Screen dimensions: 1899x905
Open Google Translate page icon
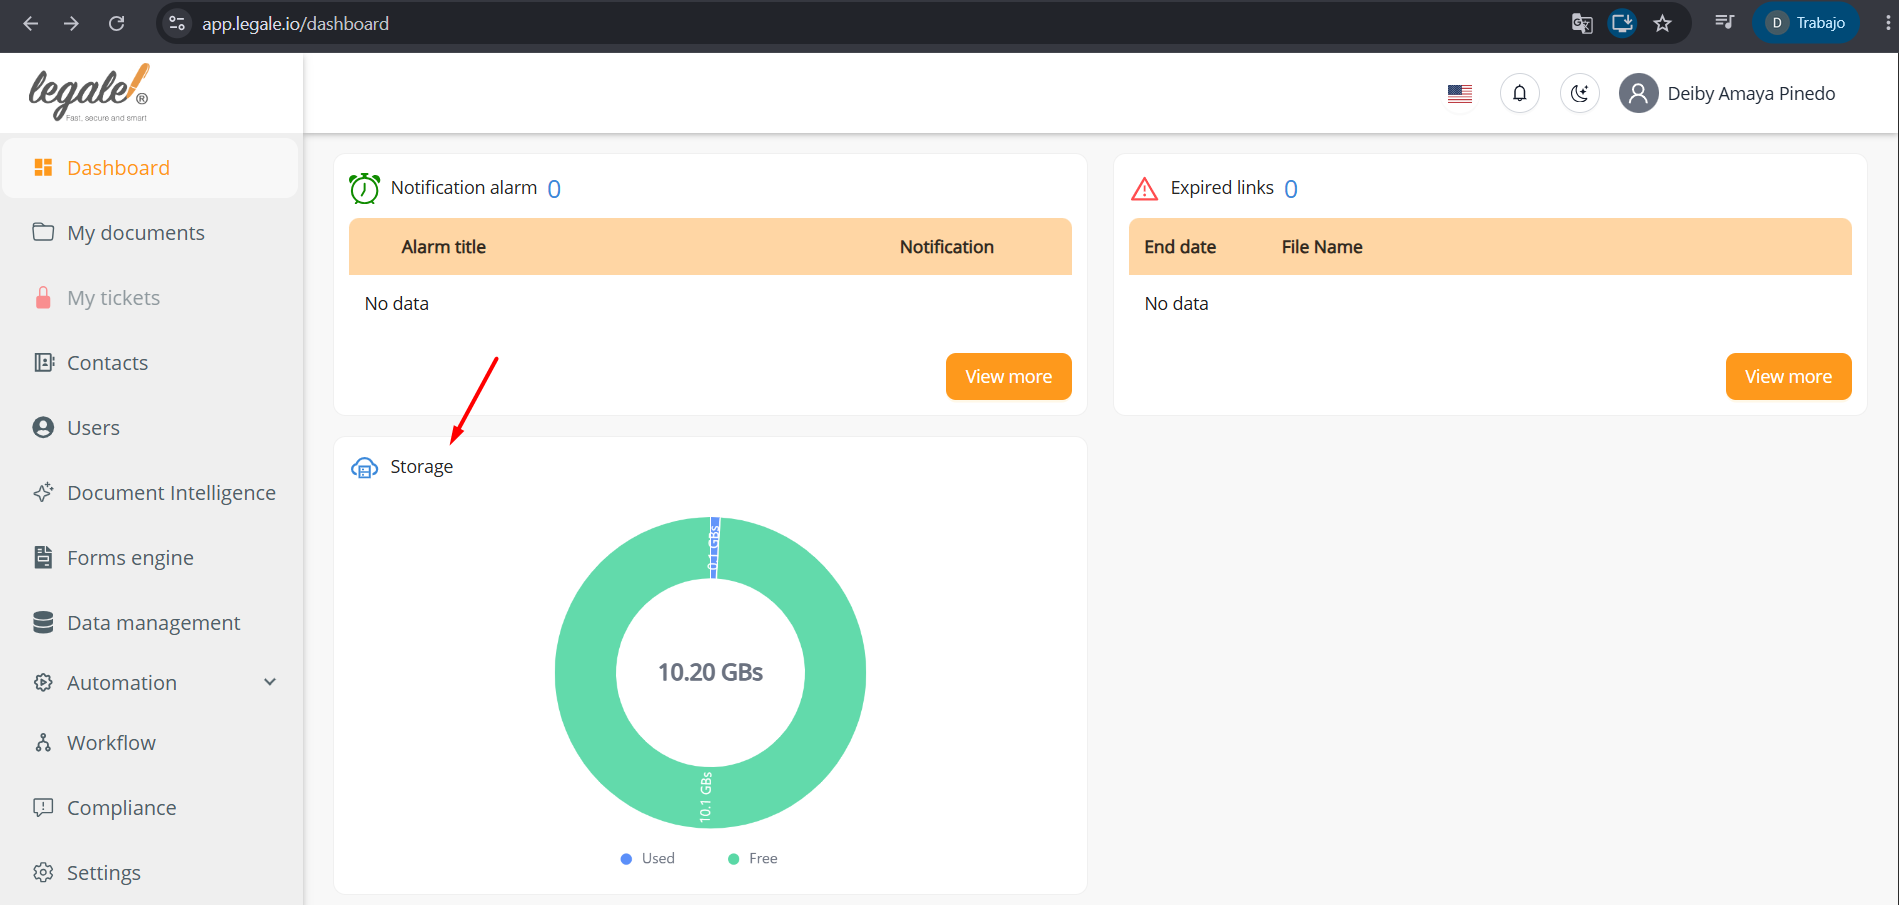click(1582, 23)
